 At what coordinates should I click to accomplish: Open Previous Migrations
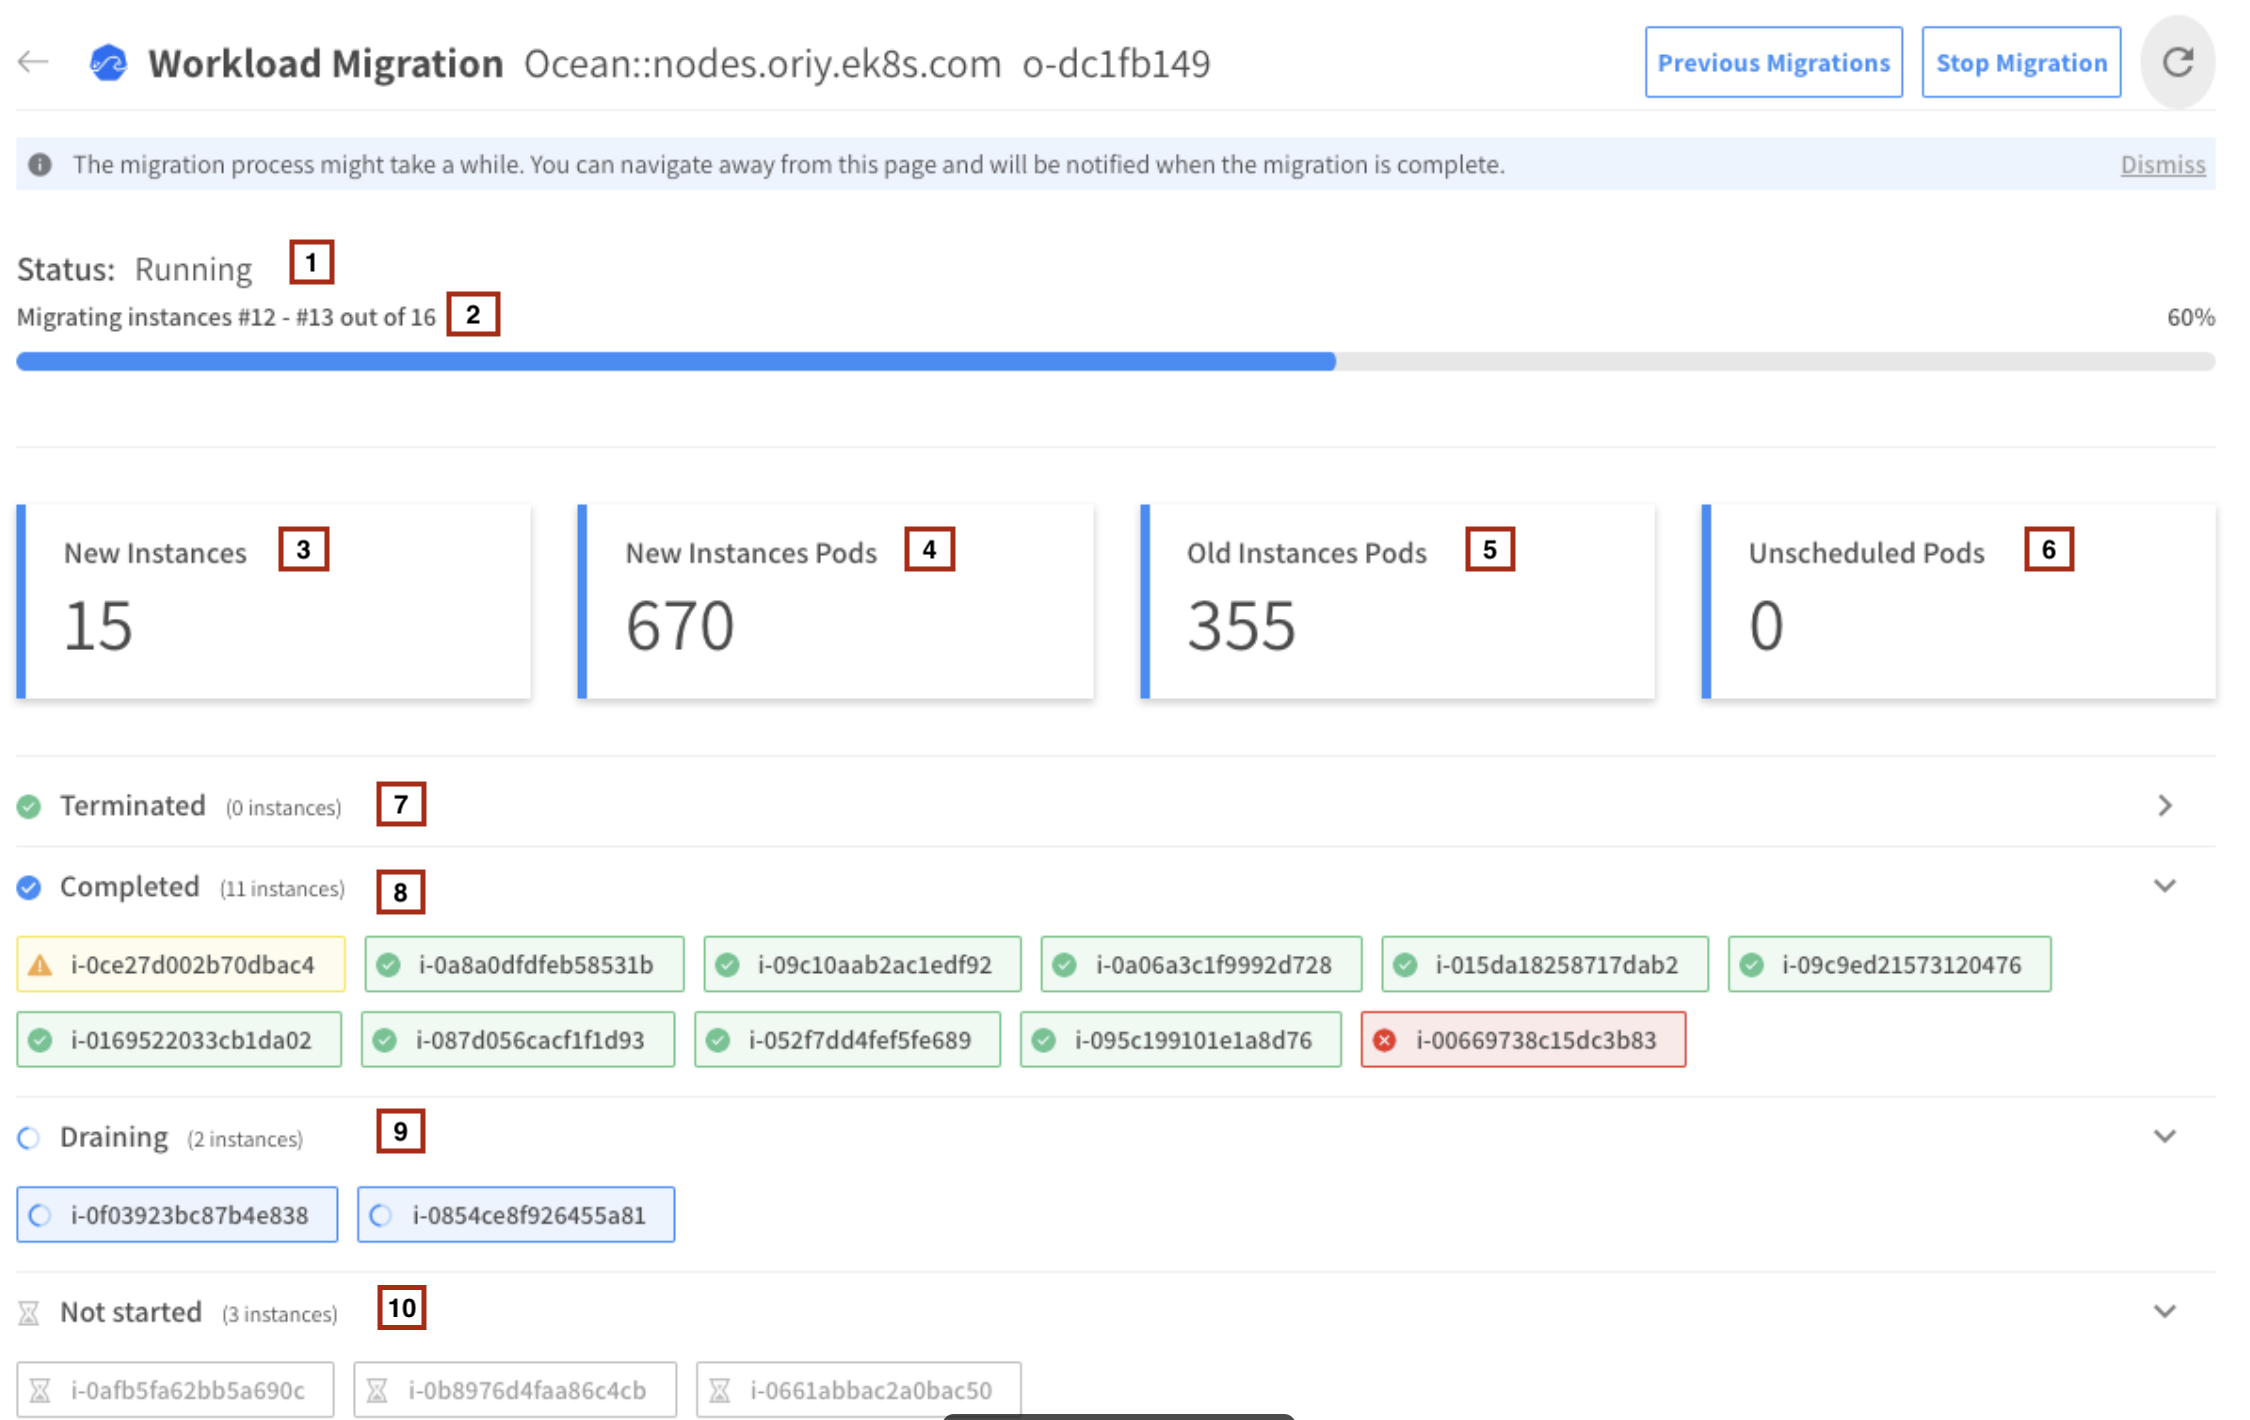[x=1773, y=62]
